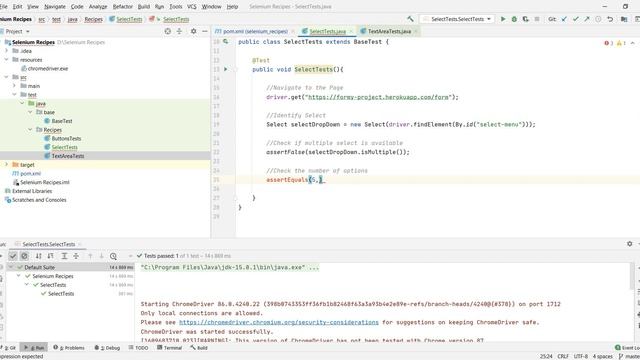Show Git history clock icon
This screenshot has height=360, width=640.
598,19
